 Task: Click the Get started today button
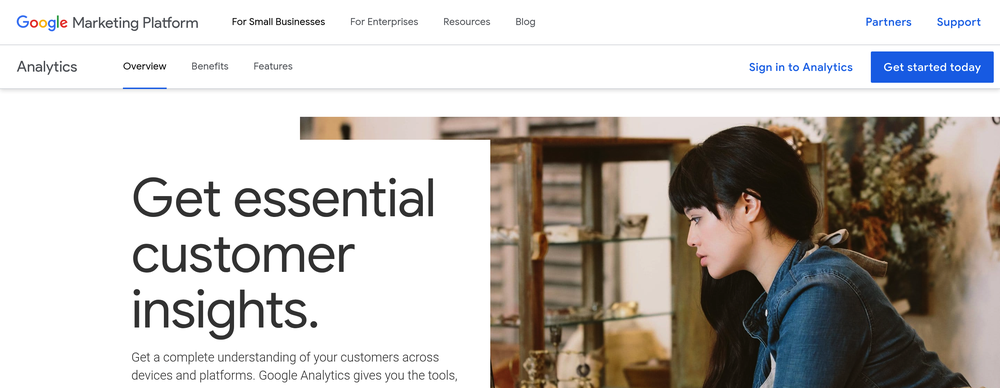[x=932, y=67]
